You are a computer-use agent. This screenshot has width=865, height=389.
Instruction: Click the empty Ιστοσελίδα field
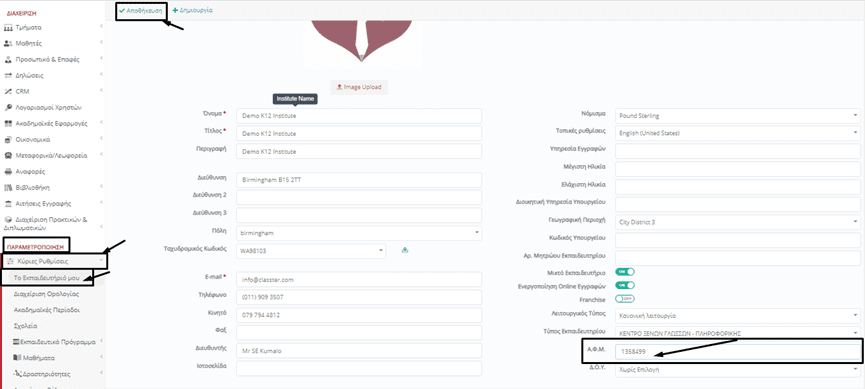point(359,369)
